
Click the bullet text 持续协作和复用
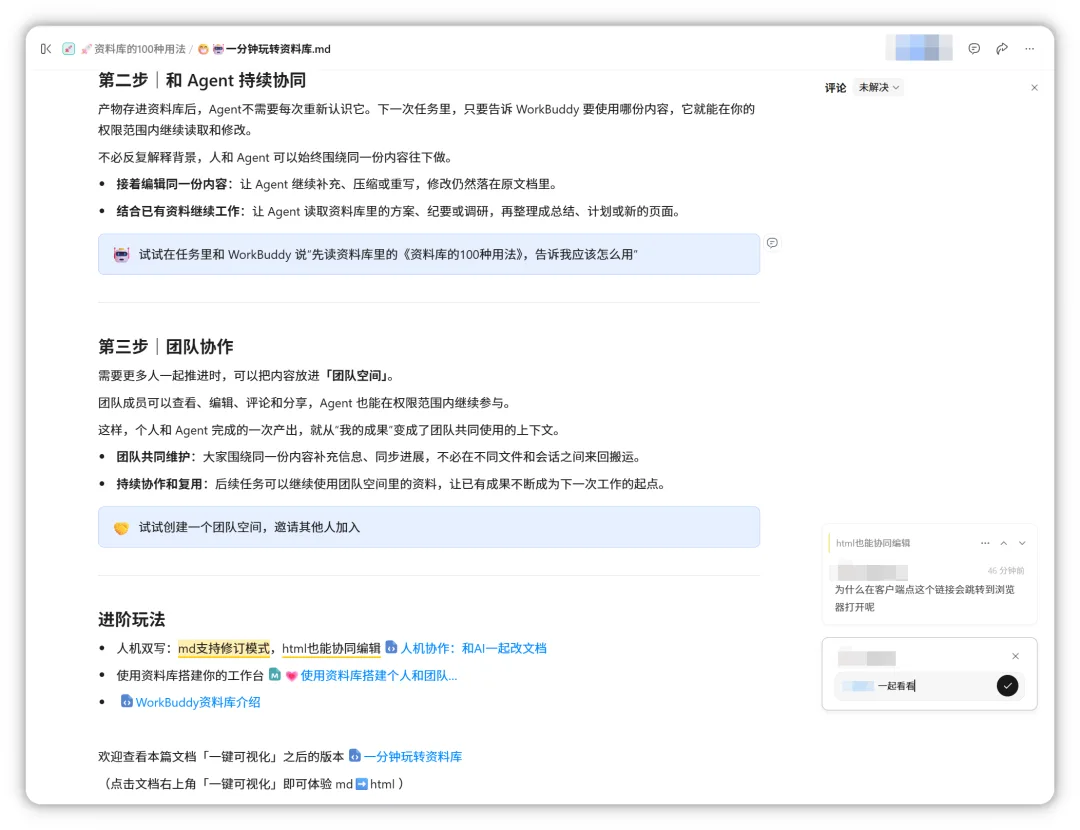(159, 484)
